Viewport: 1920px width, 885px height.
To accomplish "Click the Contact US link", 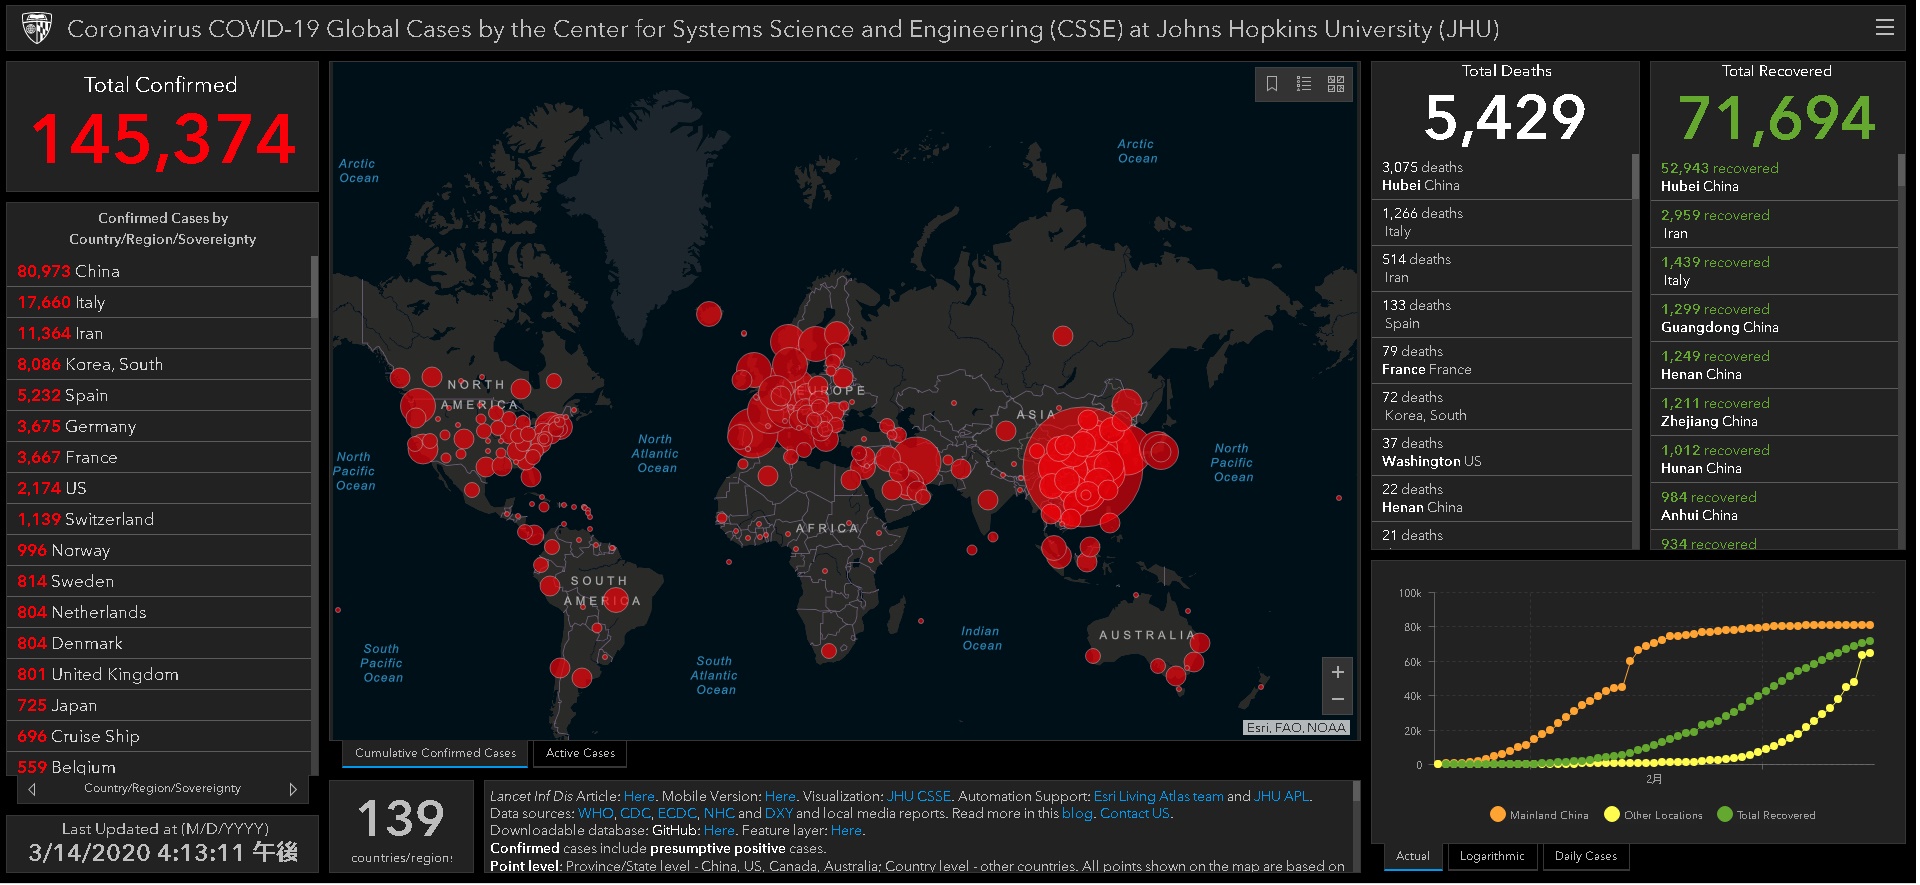I will 1134,814.
